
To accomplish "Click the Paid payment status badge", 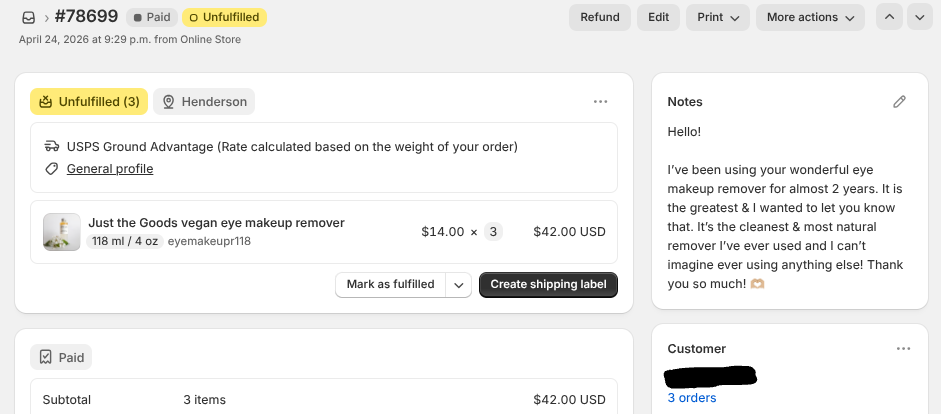I will tap(152, 17).
